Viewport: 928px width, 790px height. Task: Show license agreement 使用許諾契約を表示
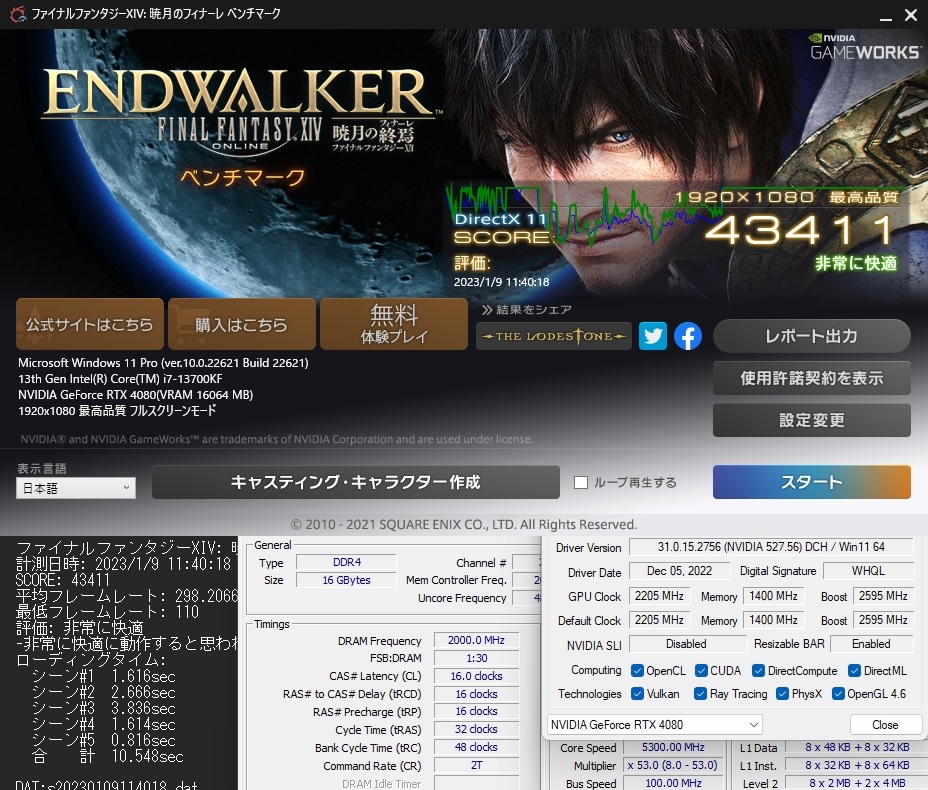pyautogui.click(x=811, y=378)
